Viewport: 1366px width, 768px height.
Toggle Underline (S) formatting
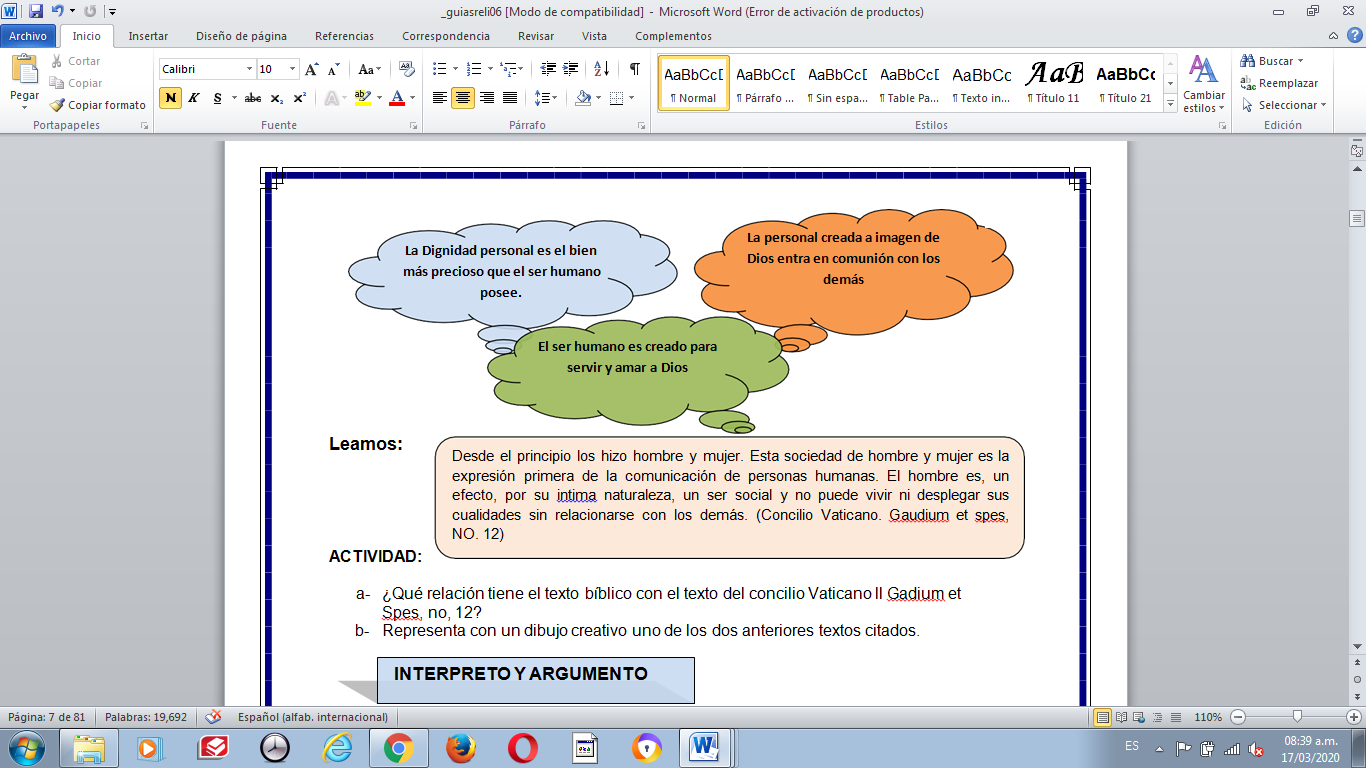pyautogui.click(x=218, y=98)
